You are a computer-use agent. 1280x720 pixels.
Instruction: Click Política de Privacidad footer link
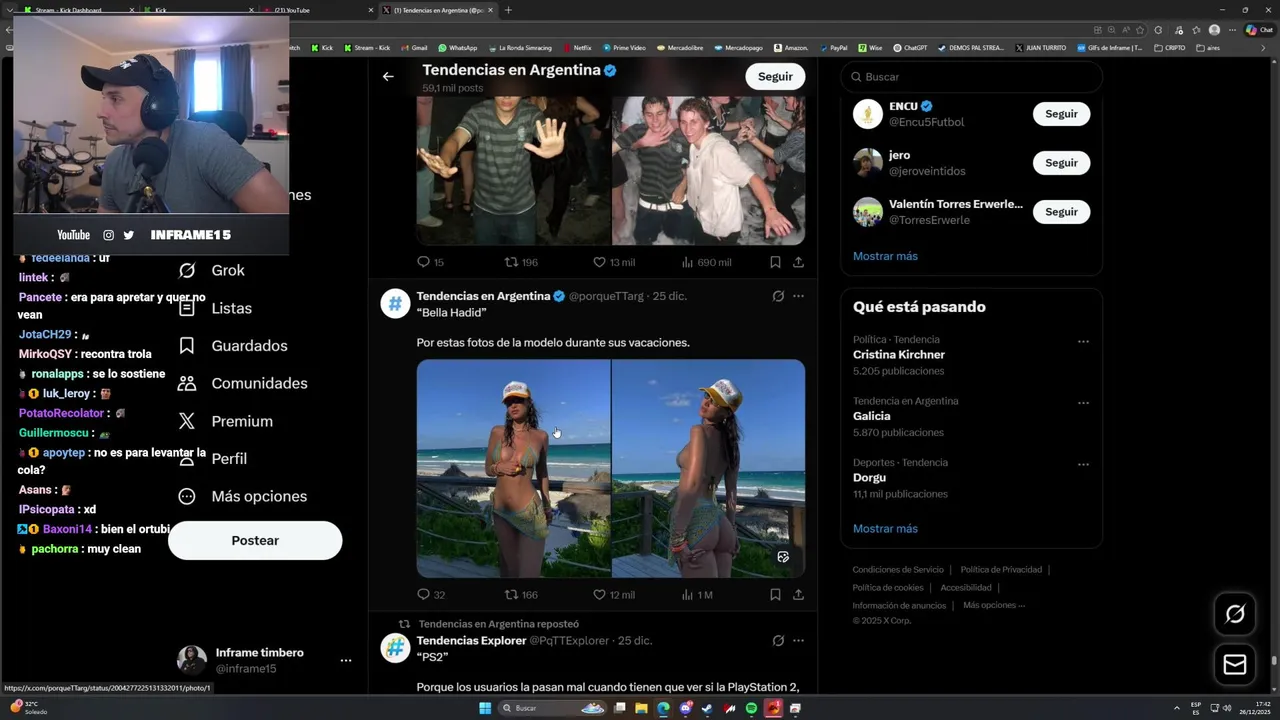click(x=1001, y=570)
